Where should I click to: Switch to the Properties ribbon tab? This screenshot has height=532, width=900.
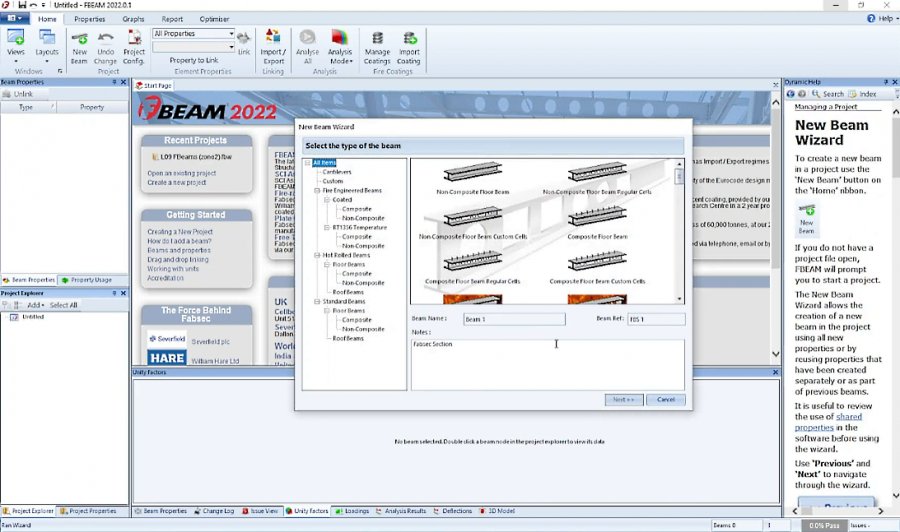[90, 19]
